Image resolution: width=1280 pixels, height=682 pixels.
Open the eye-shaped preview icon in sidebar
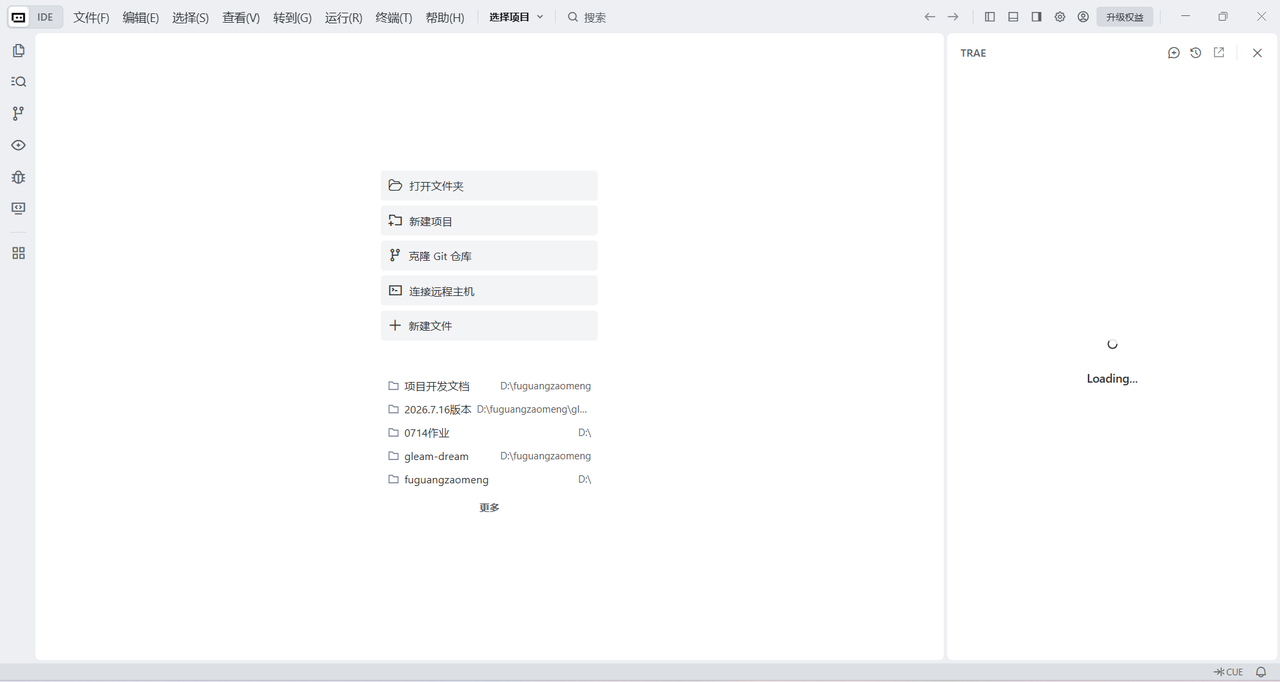point(18,145)
